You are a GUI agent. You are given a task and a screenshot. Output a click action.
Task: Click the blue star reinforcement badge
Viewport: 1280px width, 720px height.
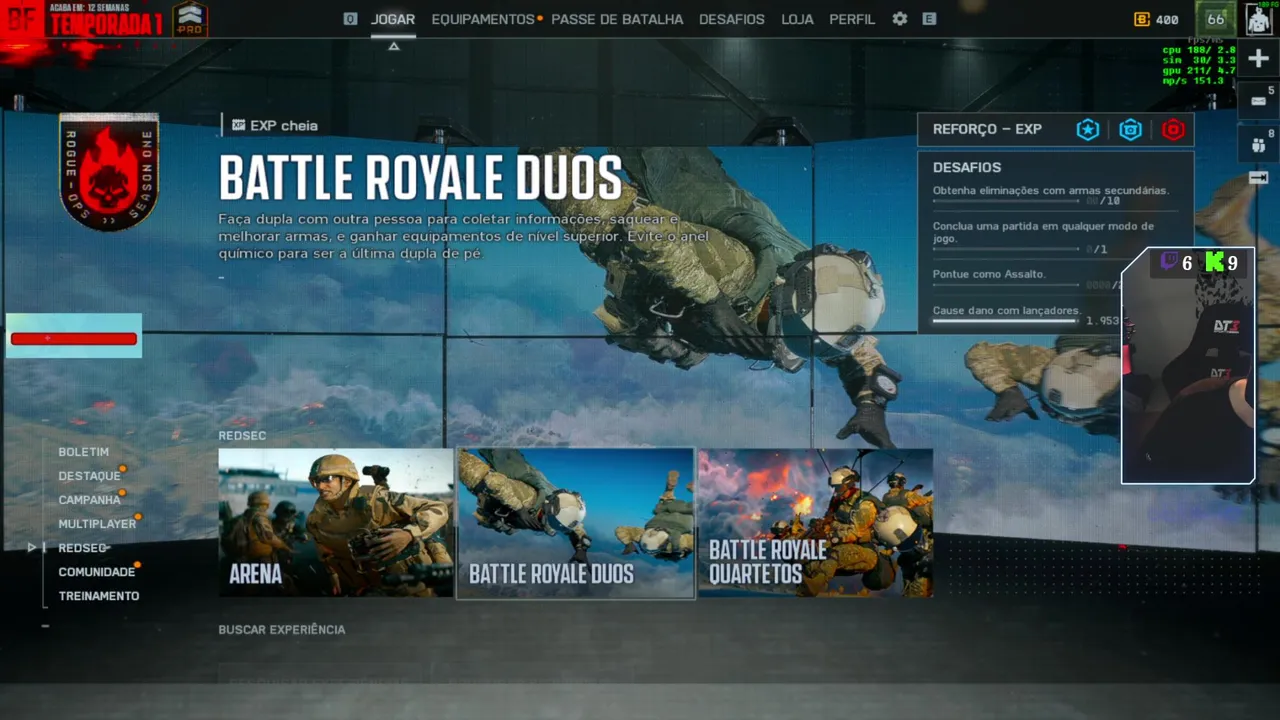pyautogui.click(x=1087, y=129)
